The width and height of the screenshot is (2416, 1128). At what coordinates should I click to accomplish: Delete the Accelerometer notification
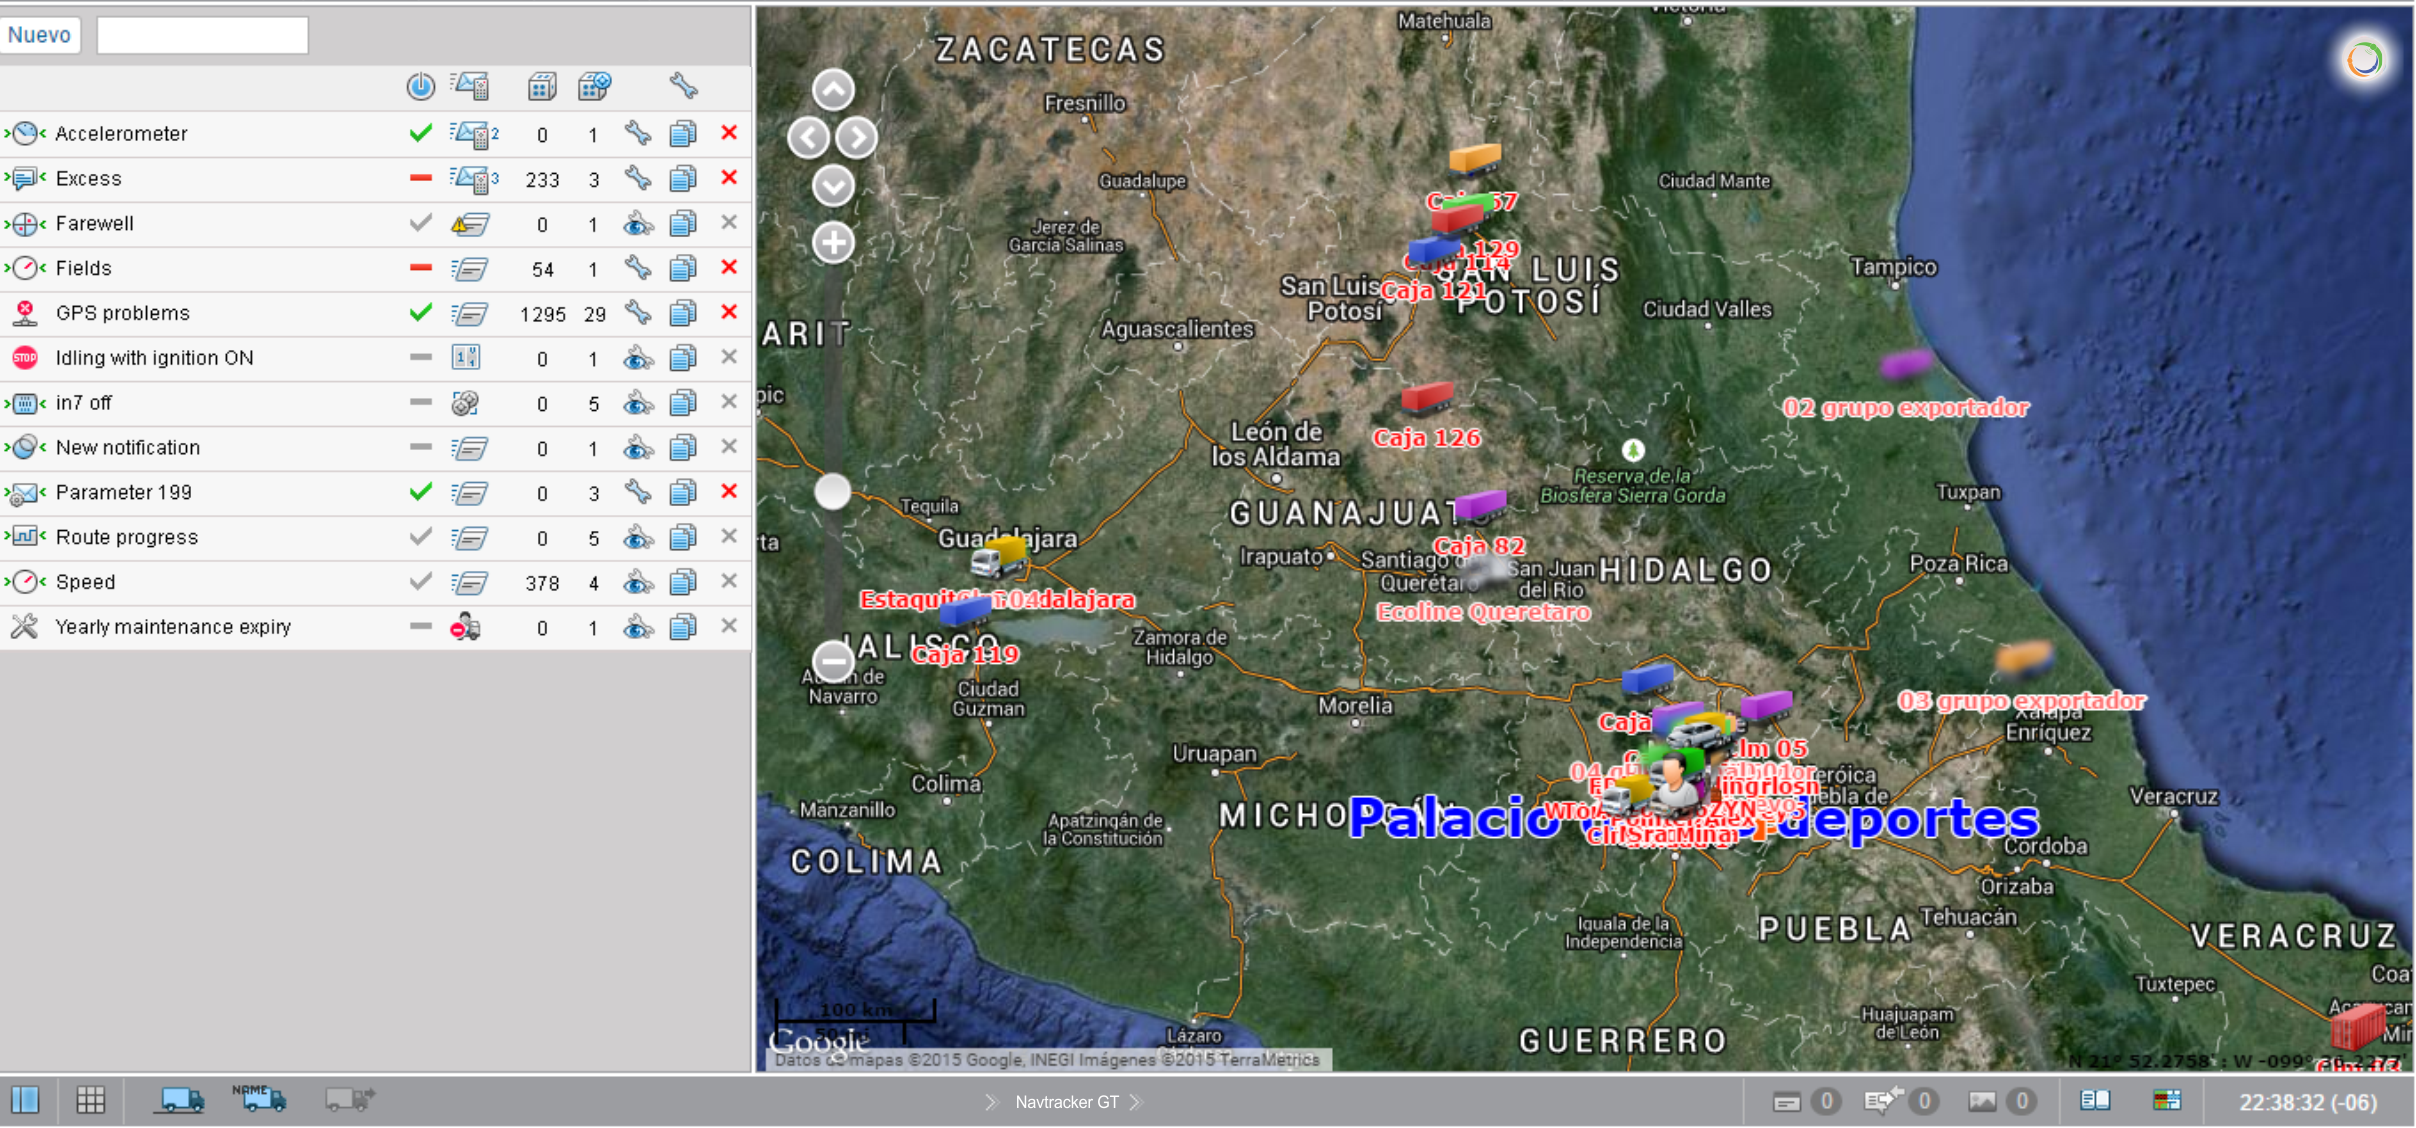click(729, 133)
